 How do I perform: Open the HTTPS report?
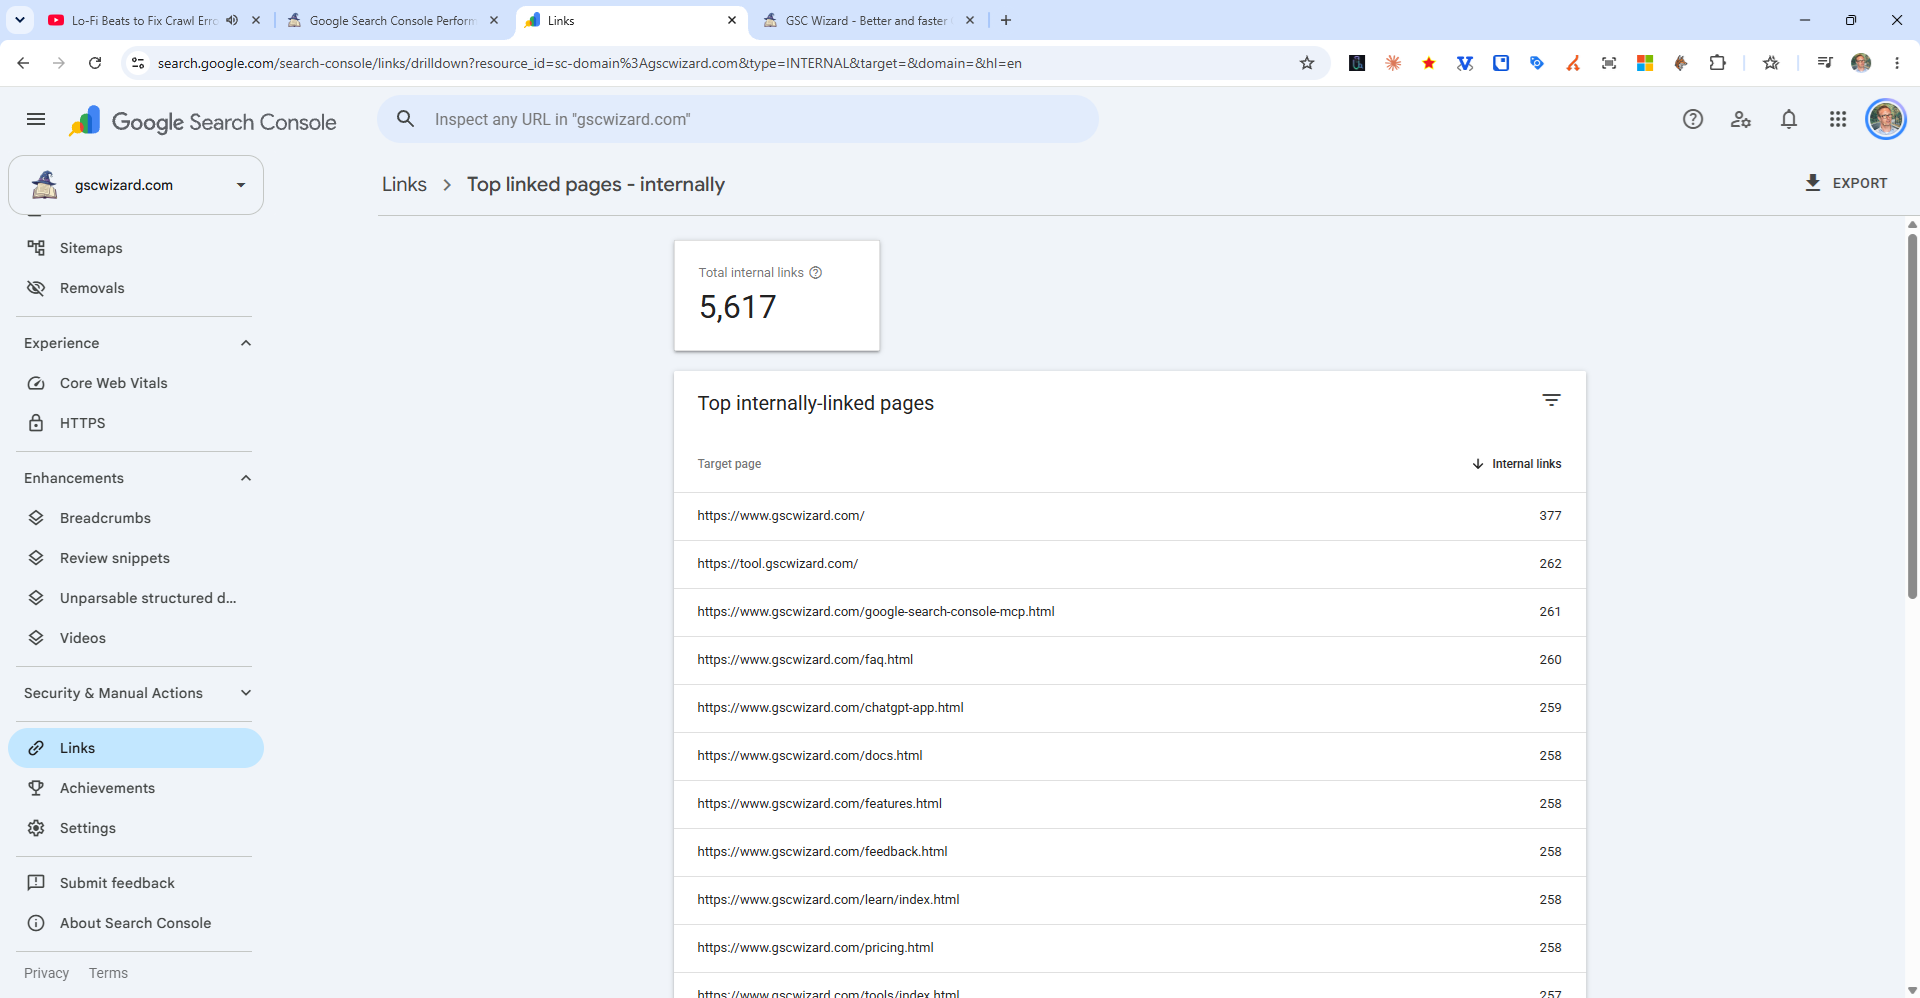[136, 423]
